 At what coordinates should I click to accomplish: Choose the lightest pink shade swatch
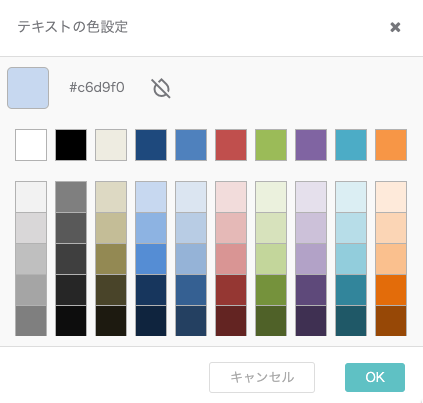click(231, 197)
